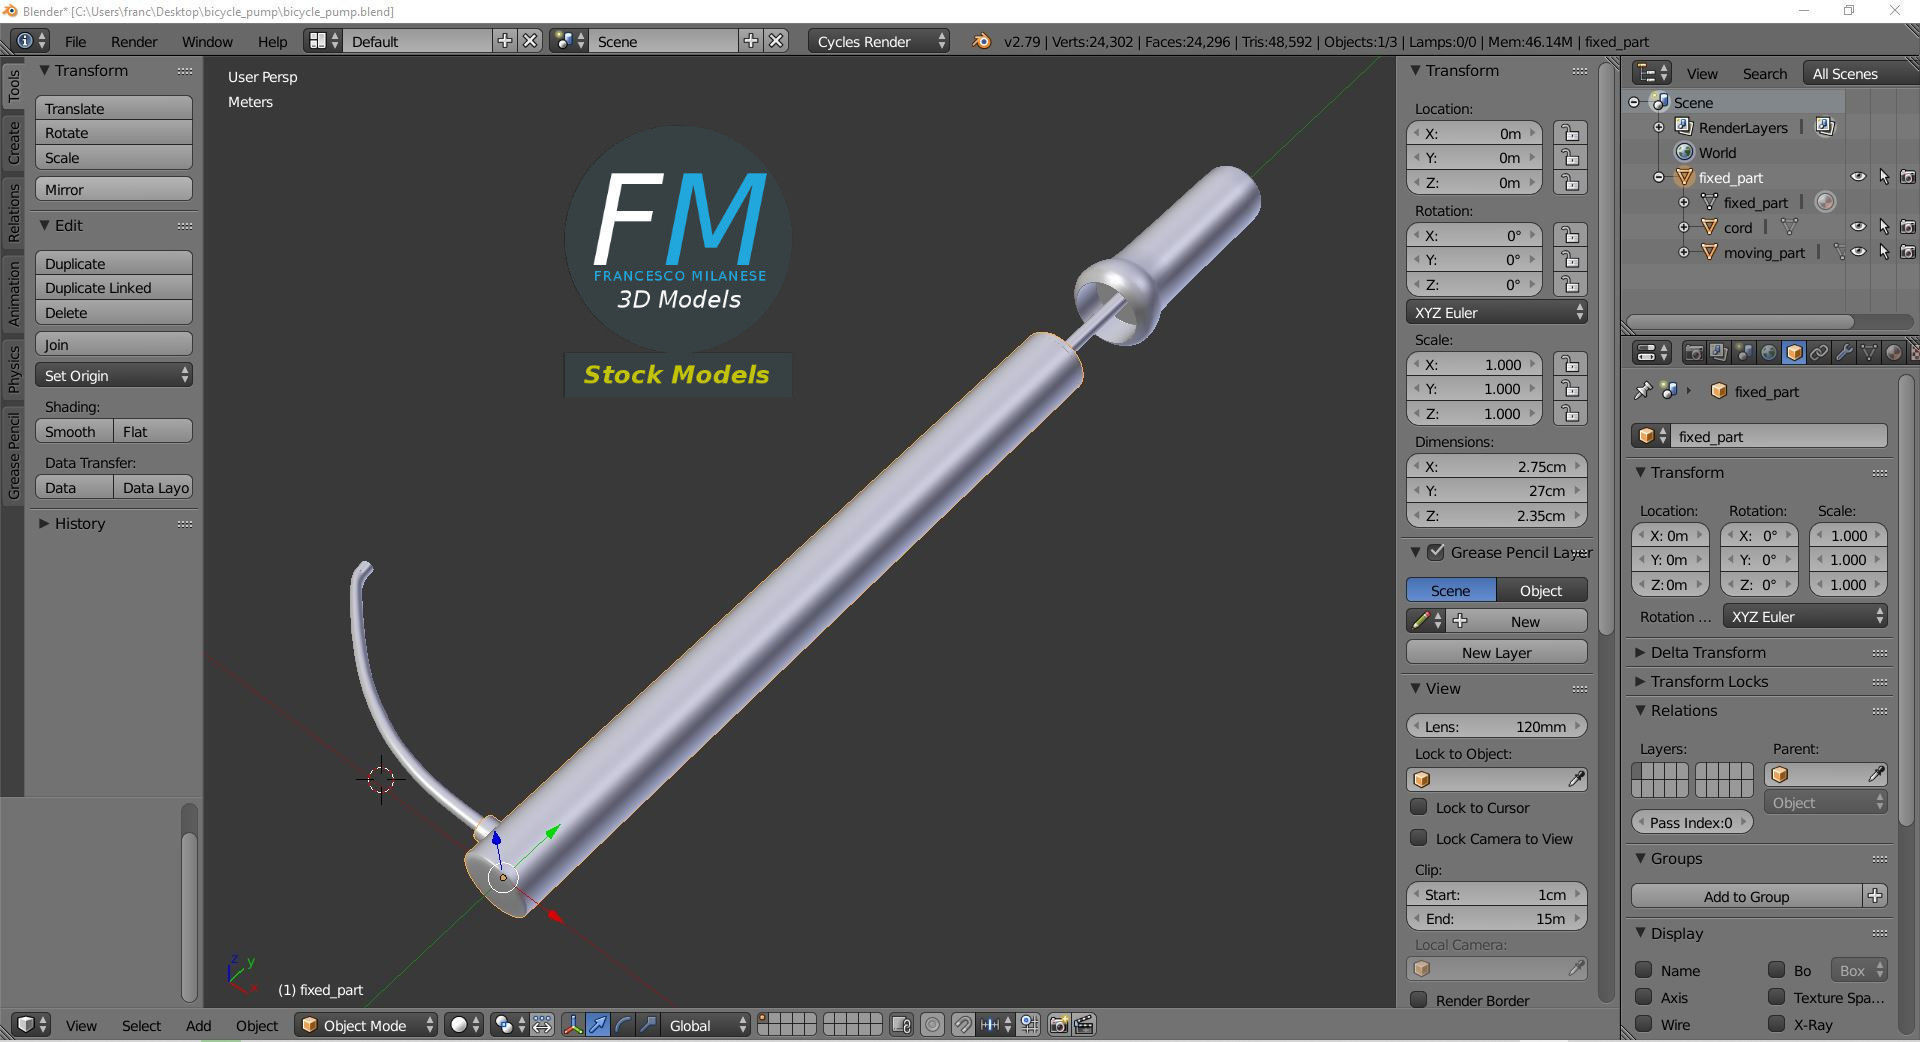1920x1042 pixels.
Task: Toggle renderability of fixed_part (camera icon)
Action: click(1908, 177)
